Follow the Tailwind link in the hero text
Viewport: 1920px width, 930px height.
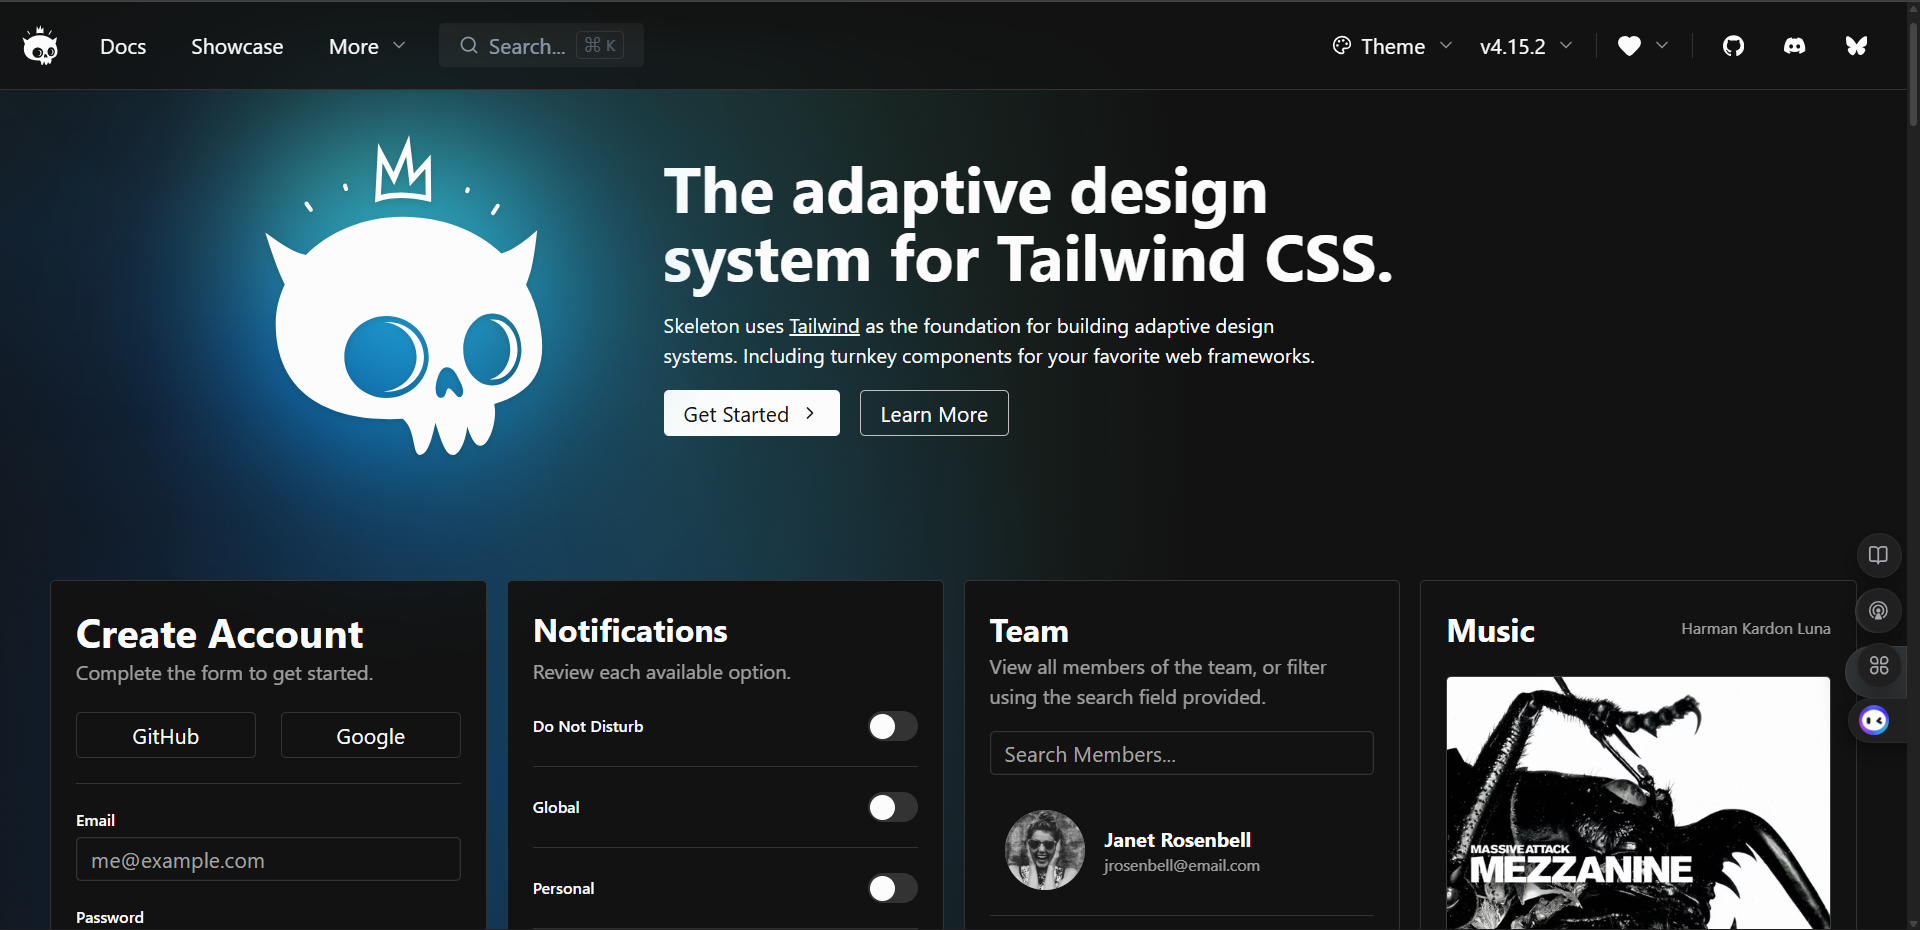tap(824, 326)
